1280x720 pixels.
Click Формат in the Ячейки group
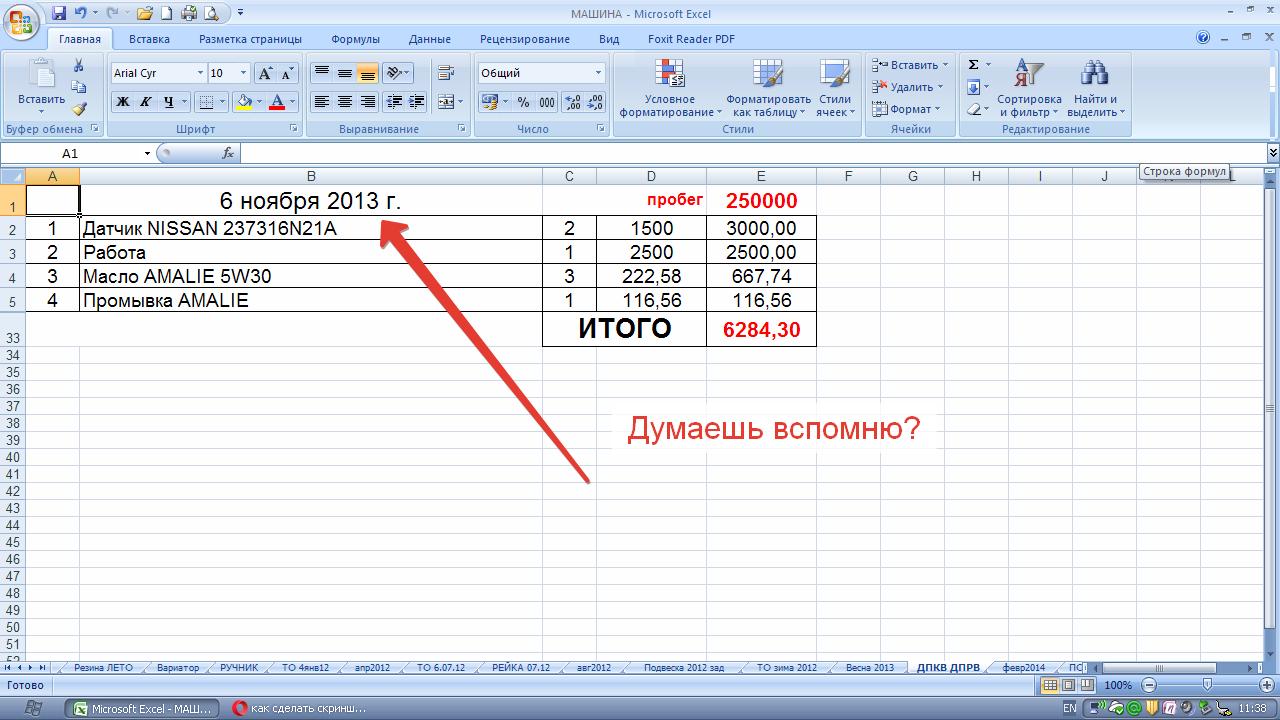point(906,109)
